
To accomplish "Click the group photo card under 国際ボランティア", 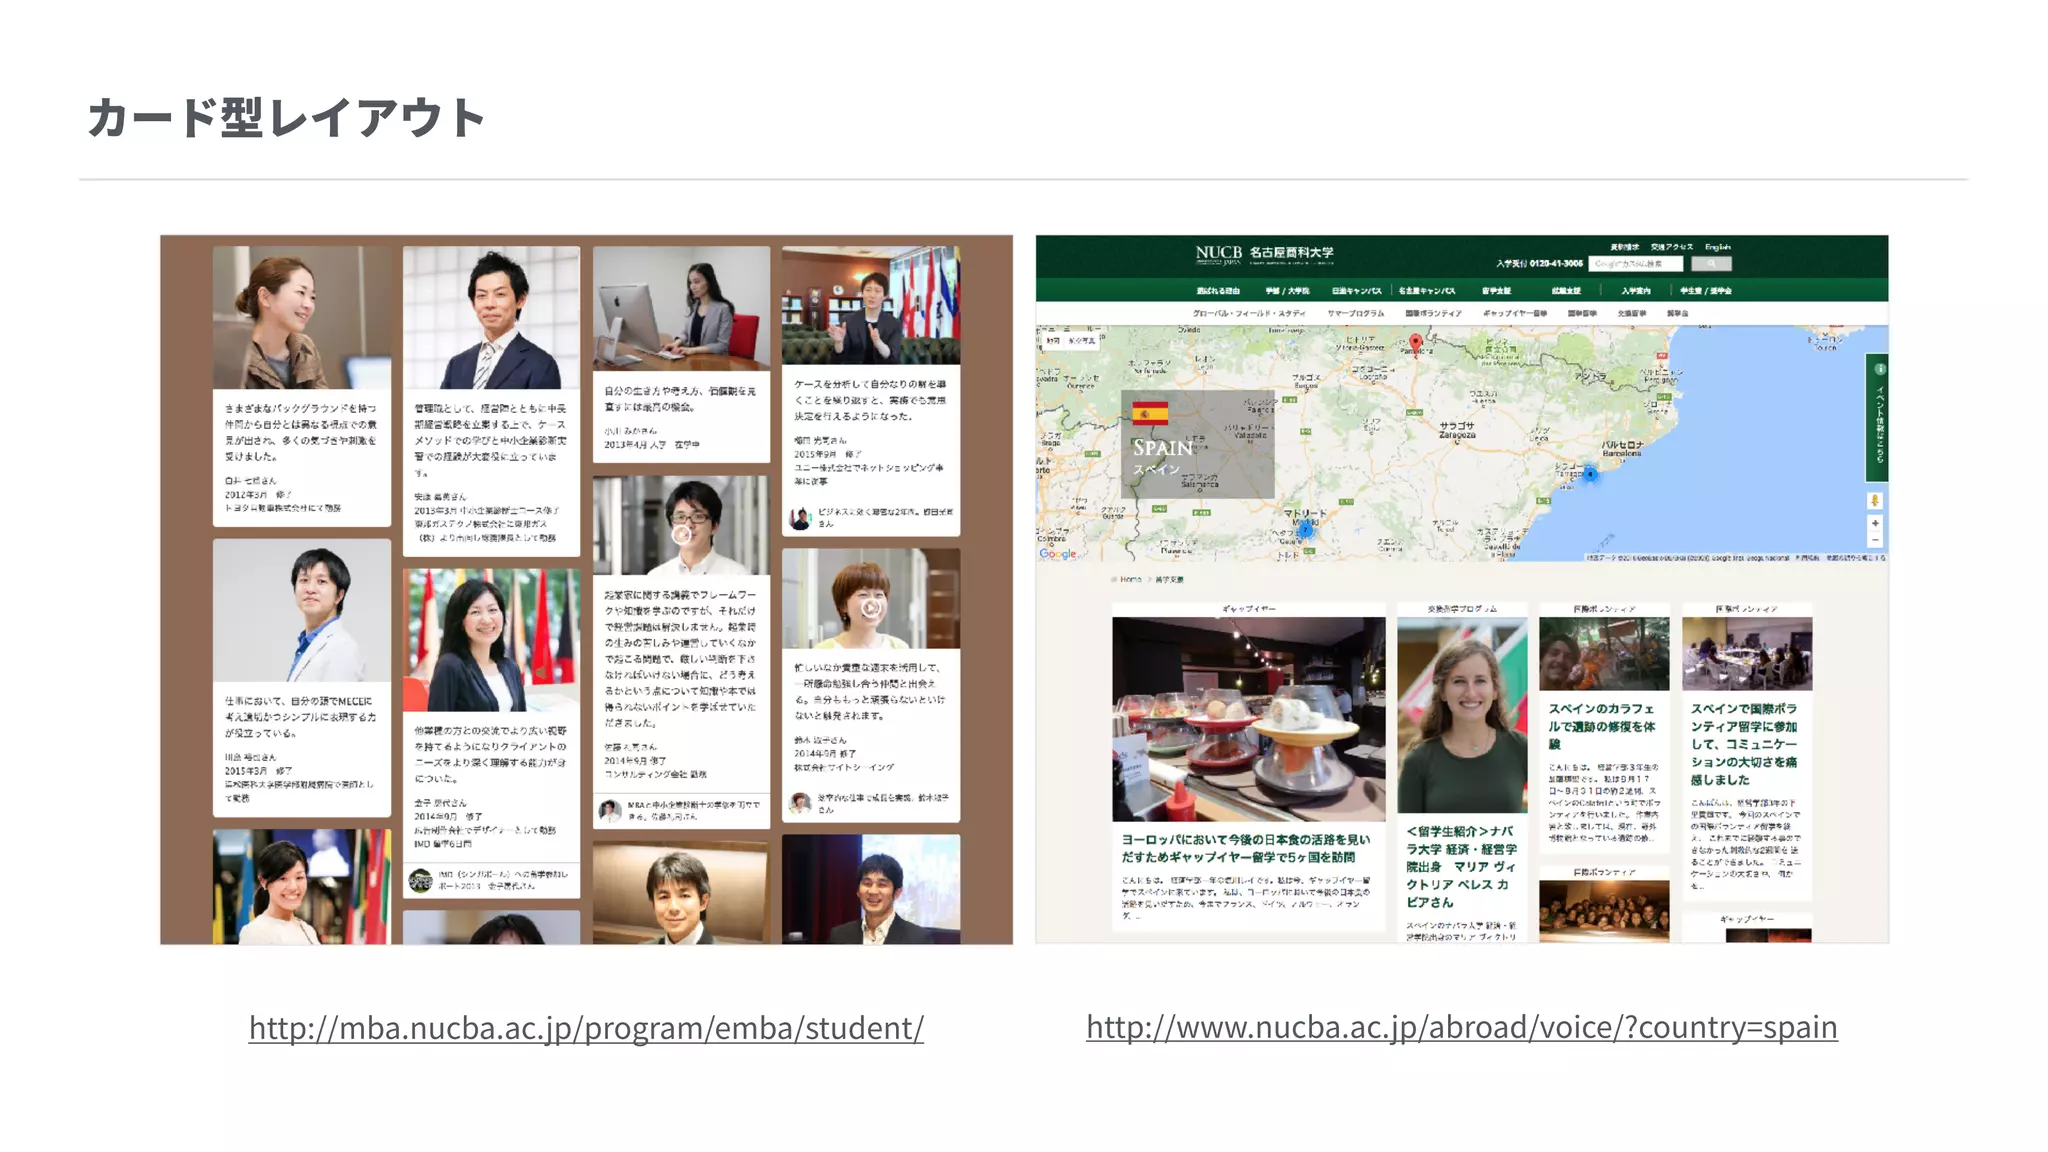I will pyautogui.click(x=1604, y=910).
